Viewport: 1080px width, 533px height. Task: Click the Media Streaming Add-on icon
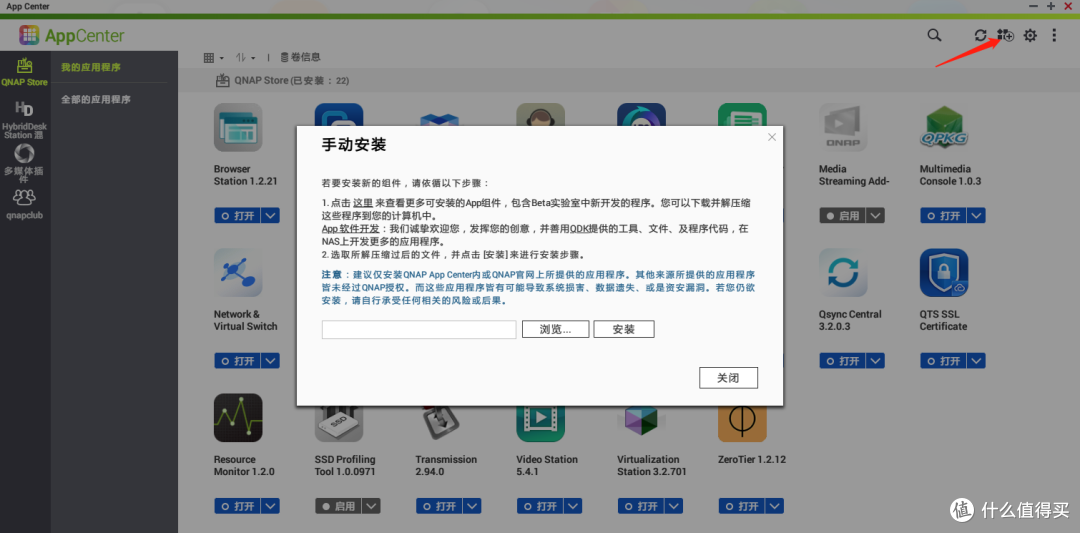click(x=843, y=127)
